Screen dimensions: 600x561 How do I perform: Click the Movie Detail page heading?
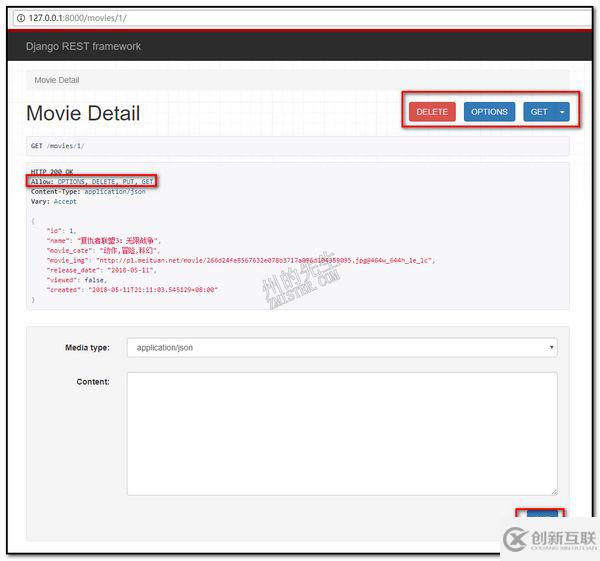click(x=83, y=113)
